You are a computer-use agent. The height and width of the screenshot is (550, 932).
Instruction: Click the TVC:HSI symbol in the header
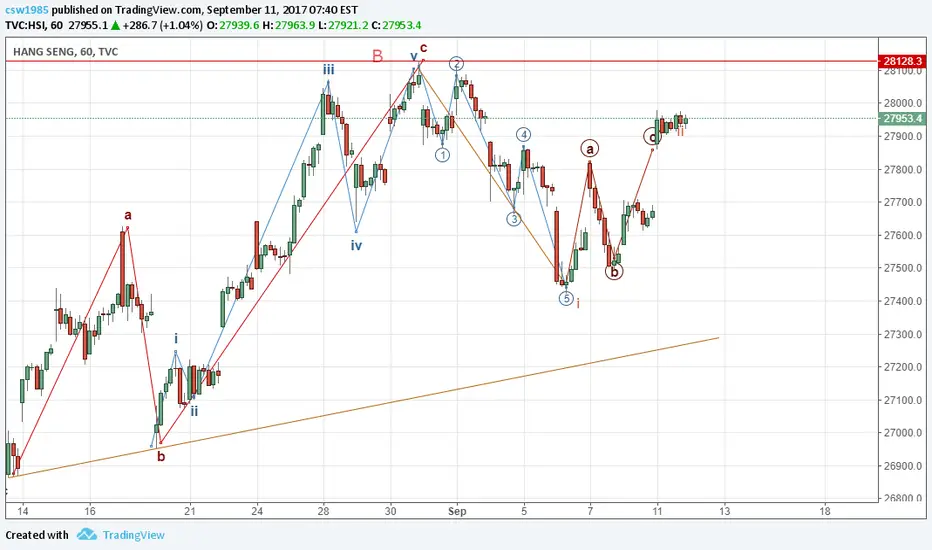[26, 25]
